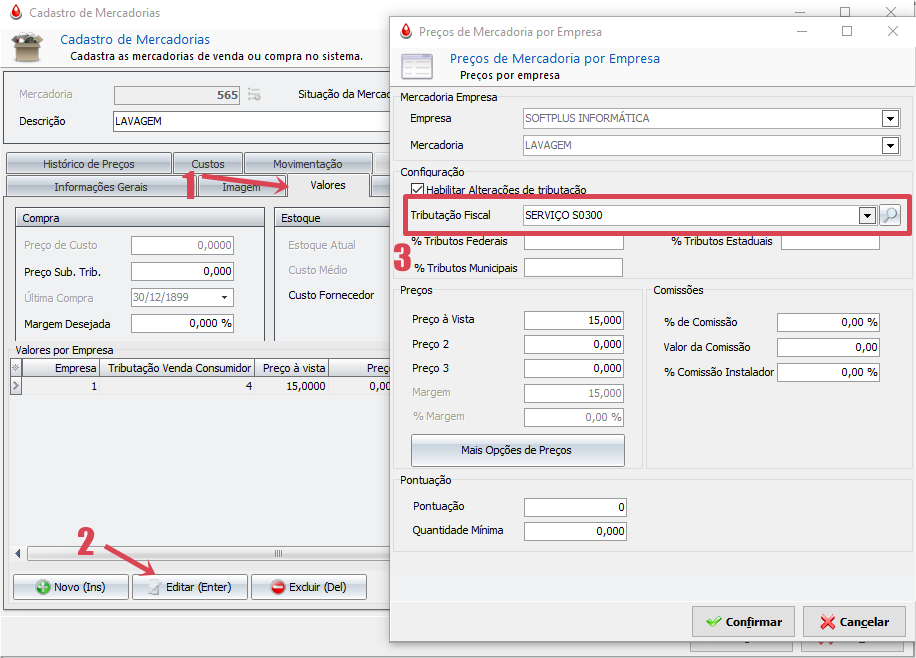Click the % de Comissão input field
Screen dimensions: 916x658
[x=828, y=323]
